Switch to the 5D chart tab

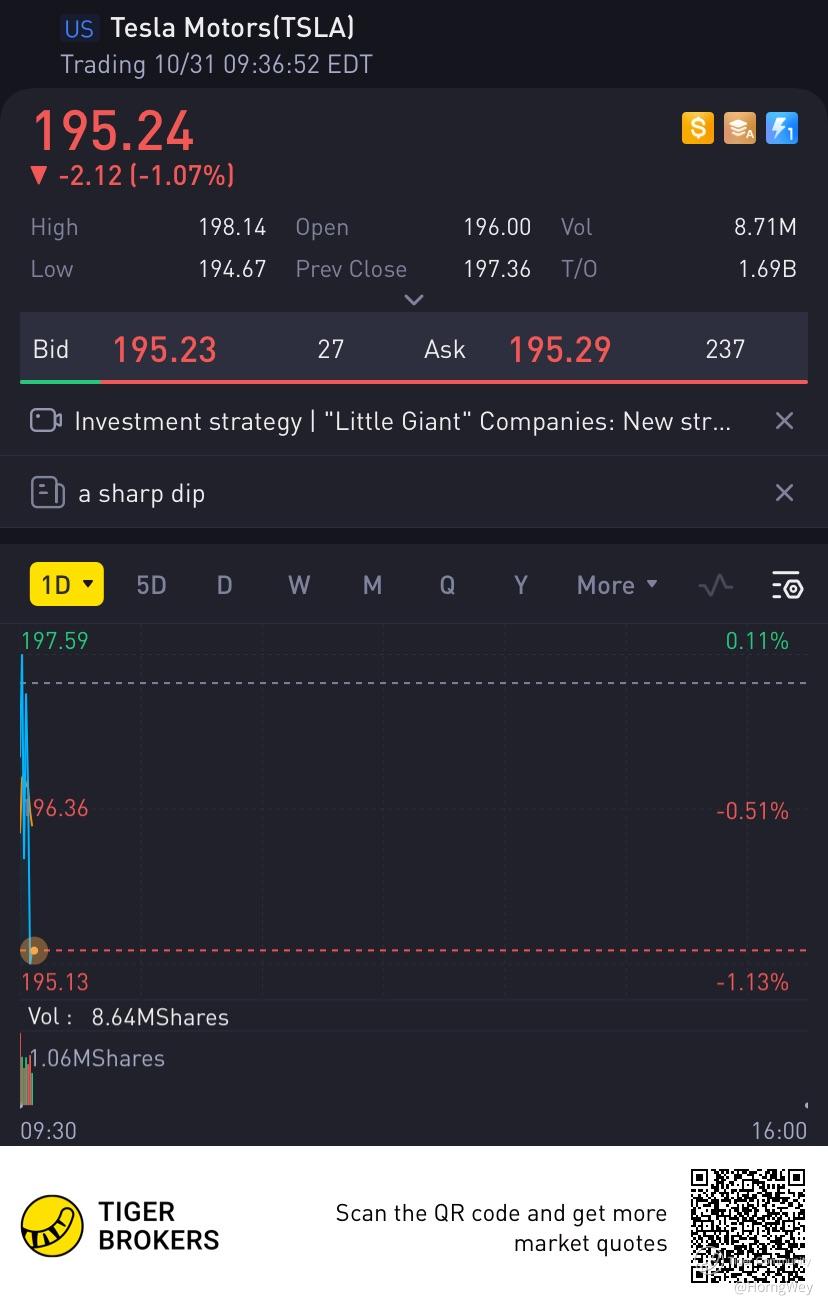click(x=151, y=585)
